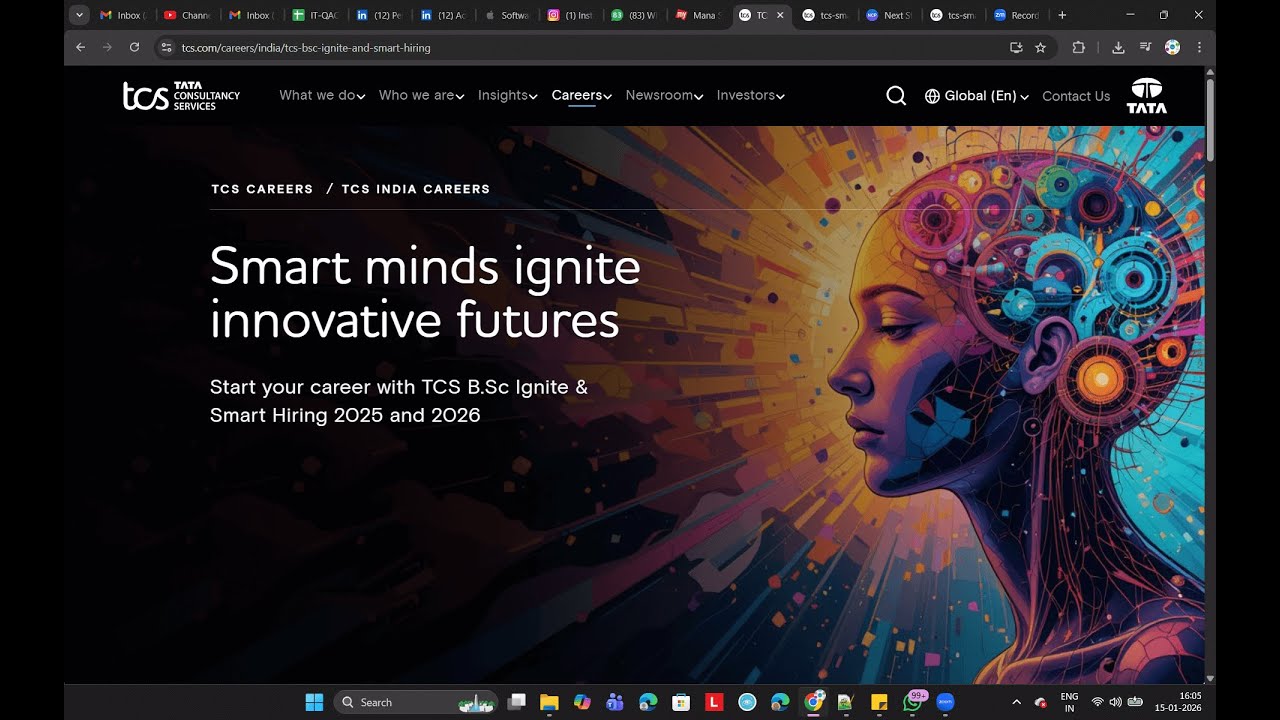Open File Explorer from the taskbar
Viewport: 1280px width, 720px height.
coord(549,702)
